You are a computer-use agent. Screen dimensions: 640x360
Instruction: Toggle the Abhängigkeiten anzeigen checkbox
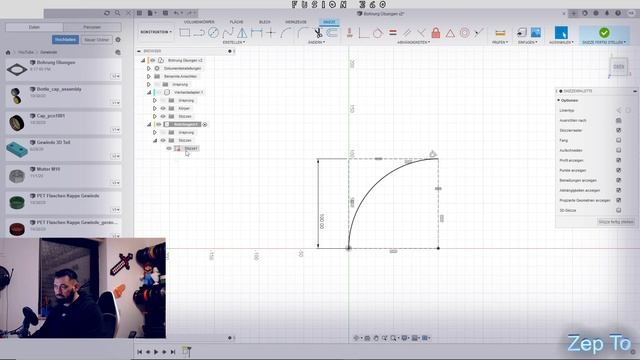coord(618,190)
